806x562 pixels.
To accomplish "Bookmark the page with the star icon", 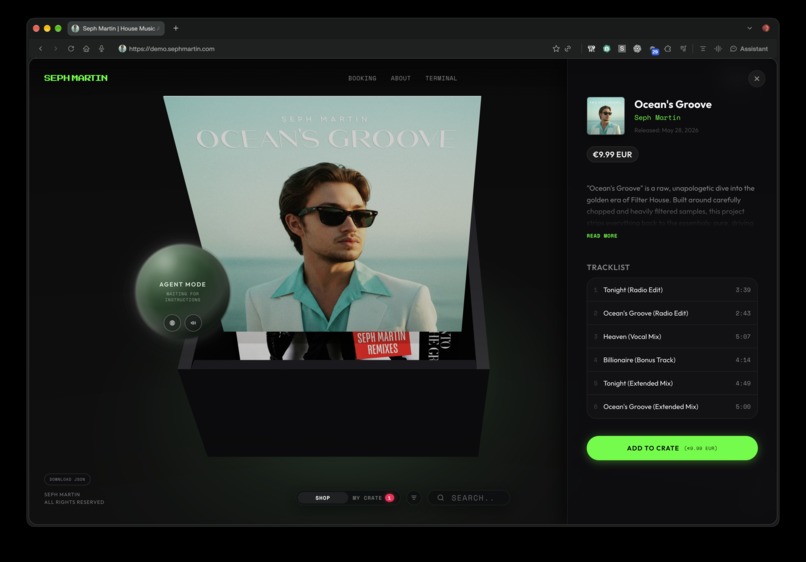I will pos(556,49).
